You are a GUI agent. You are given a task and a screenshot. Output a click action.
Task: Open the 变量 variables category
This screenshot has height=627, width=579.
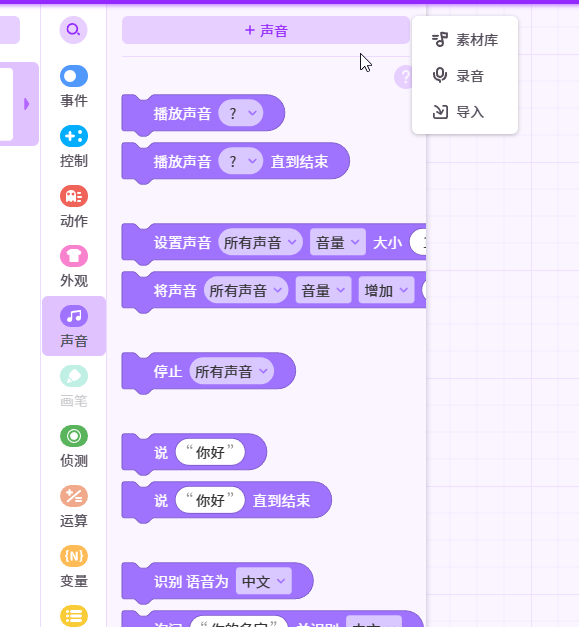[x=74, y=566]
